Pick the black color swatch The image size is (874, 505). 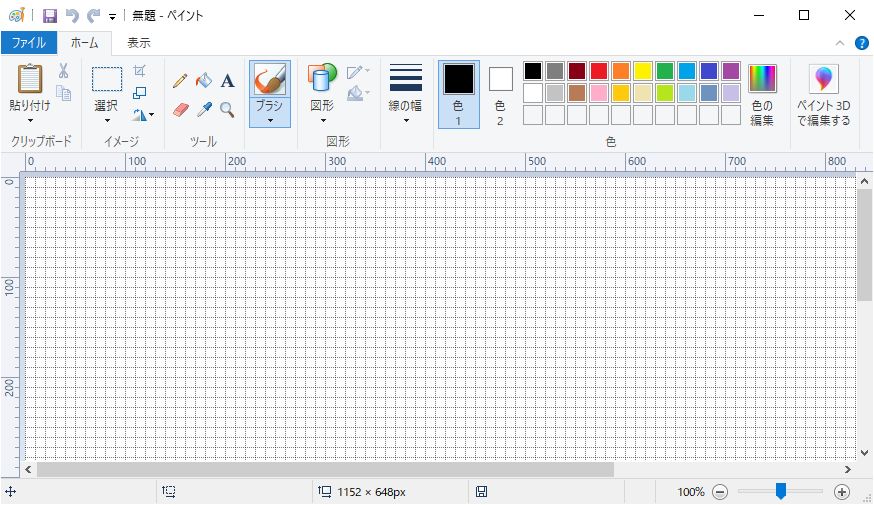pos(533,71)
